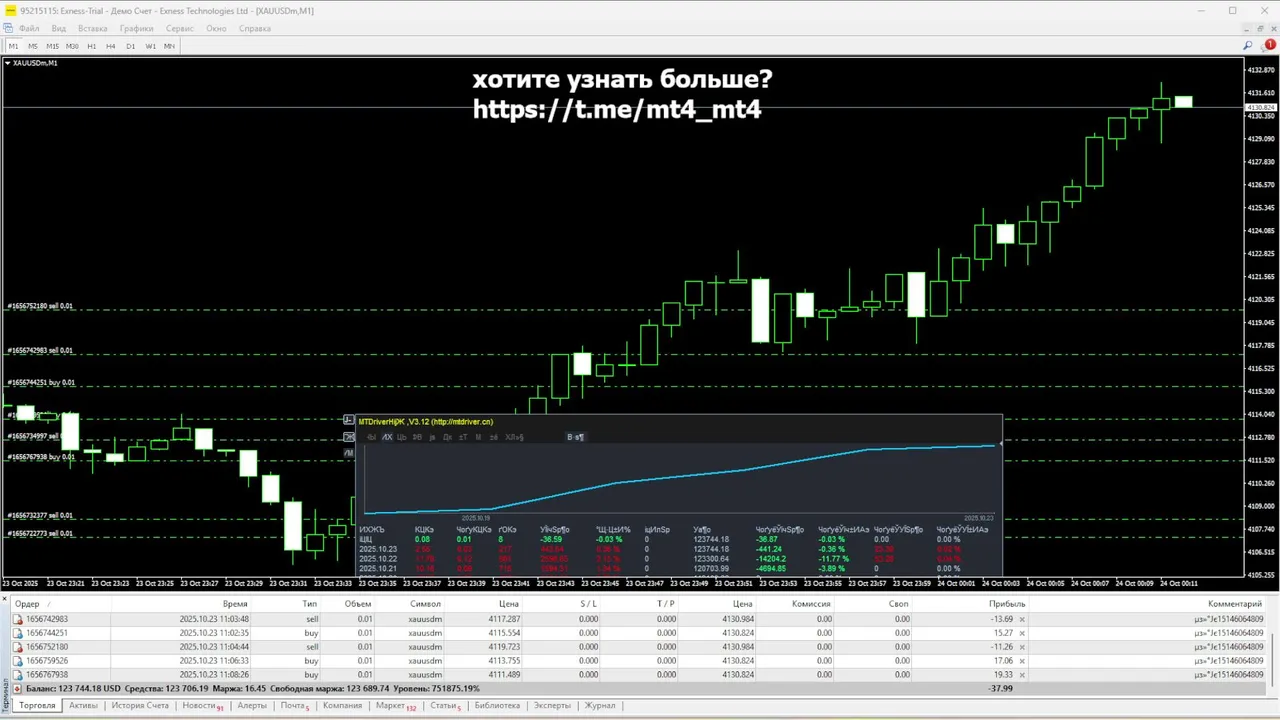
Task: Select the highlighted button in MTDriver panel toolbar
Action: 575,437
